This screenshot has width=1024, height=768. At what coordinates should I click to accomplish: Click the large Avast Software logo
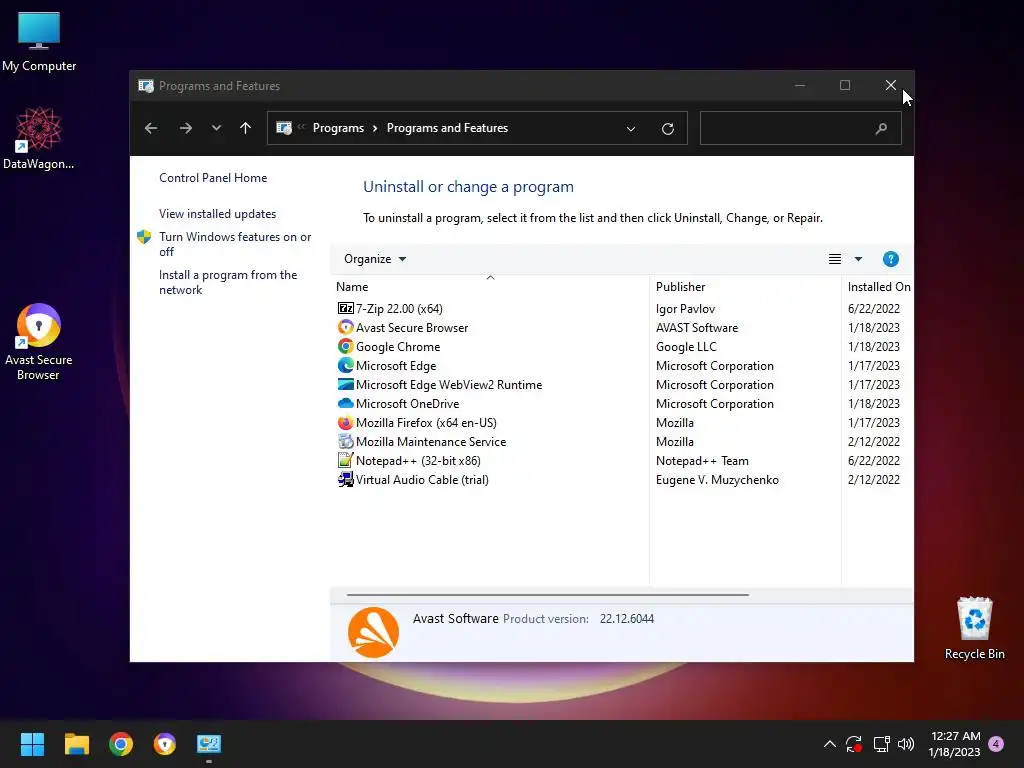[x=374, y=632]
